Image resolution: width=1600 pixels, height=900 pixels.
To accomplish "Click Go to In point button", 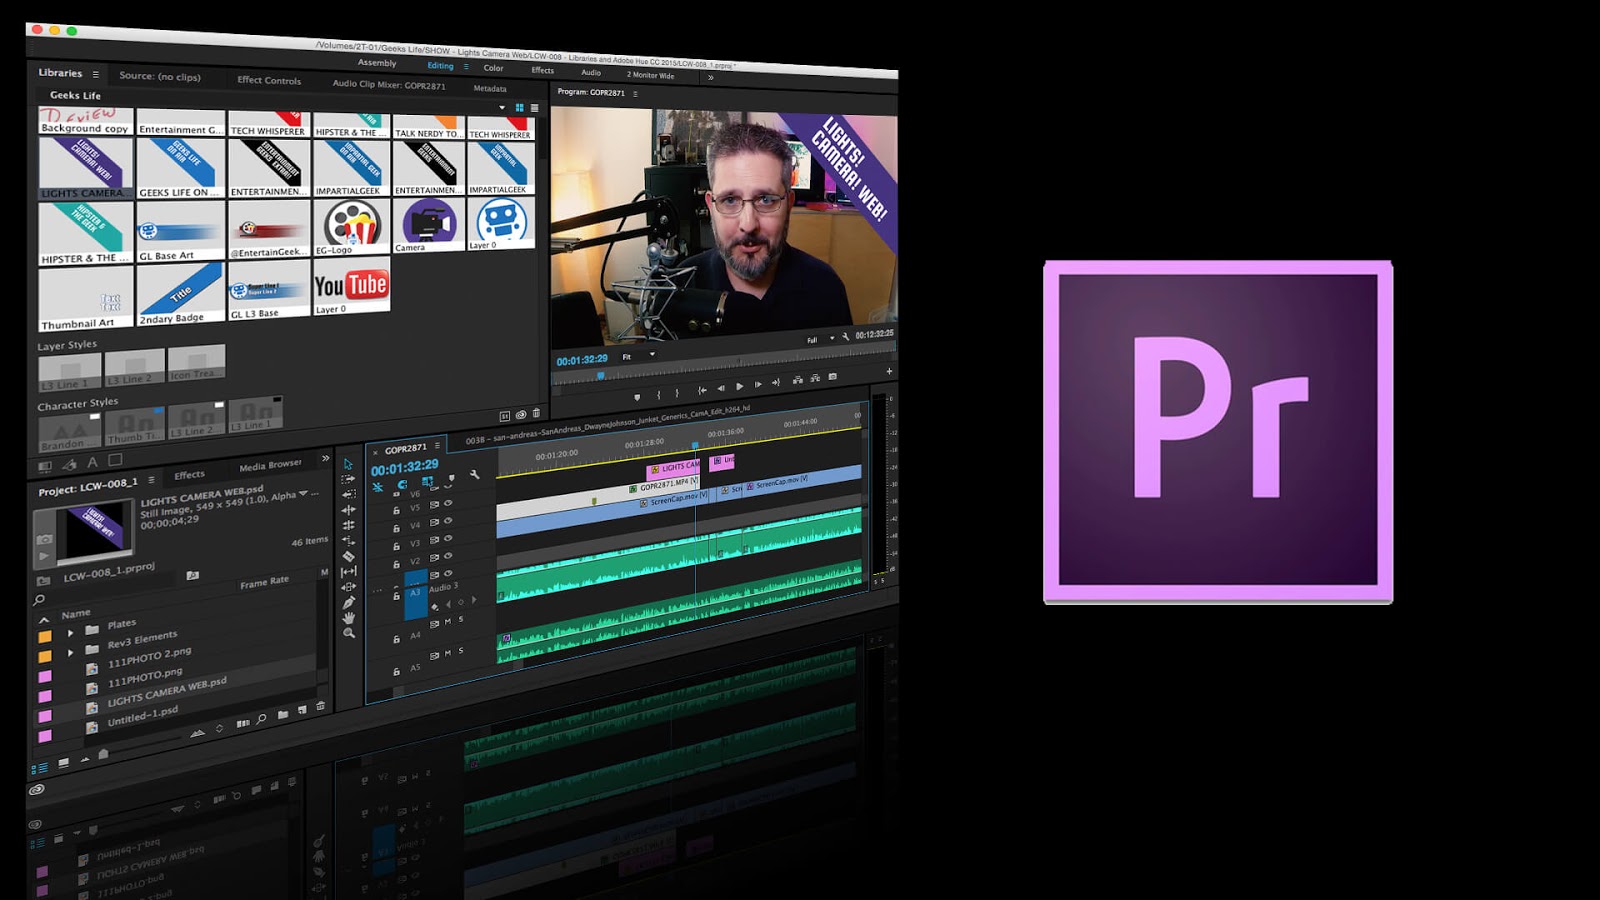I will [x=702, y=390].
